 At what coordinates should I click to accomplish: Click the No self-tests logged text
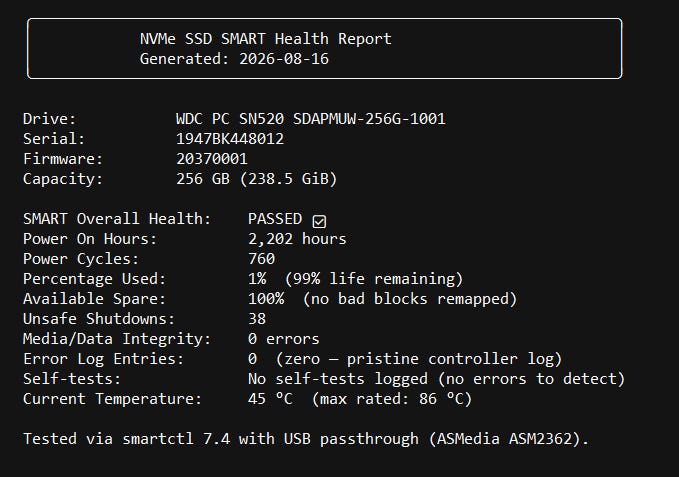338,379
